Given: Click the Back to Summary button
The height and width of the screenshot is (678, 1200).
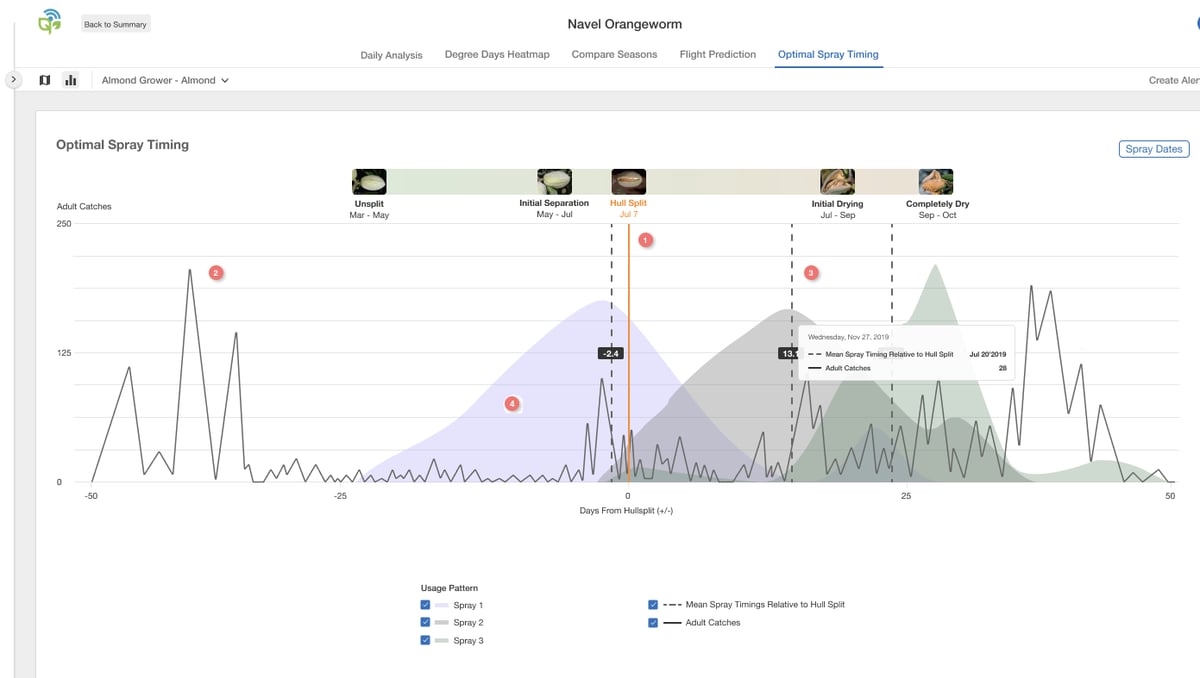Looking at the screenshot, I should click(116, 24).
